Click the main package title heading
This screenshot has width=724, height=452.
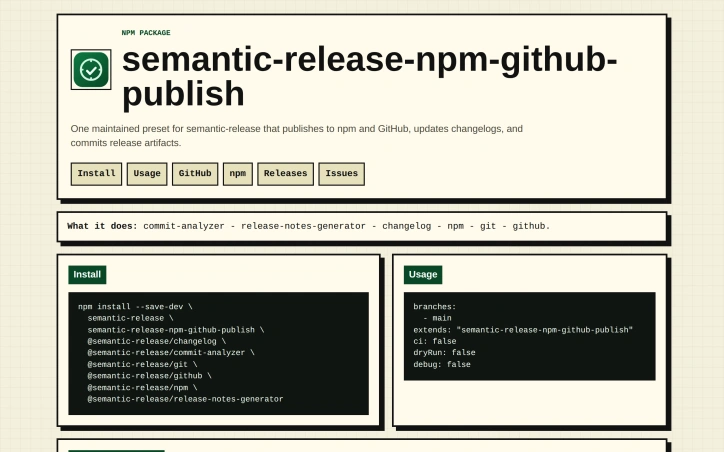click(369, 77)
